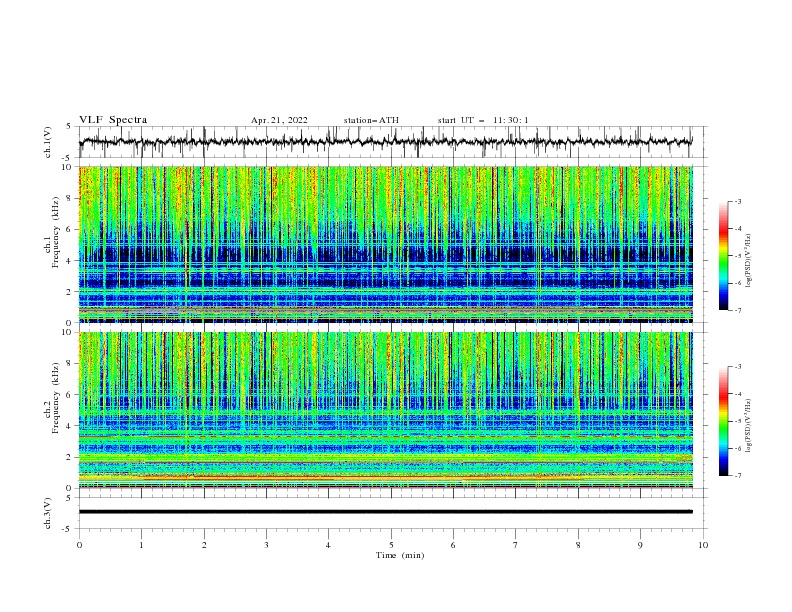The height and width of the screenshot is (612, 792).
Task: Click the "-3" tick on ch.1 colorbar
Action: click(x=738, y=201)
